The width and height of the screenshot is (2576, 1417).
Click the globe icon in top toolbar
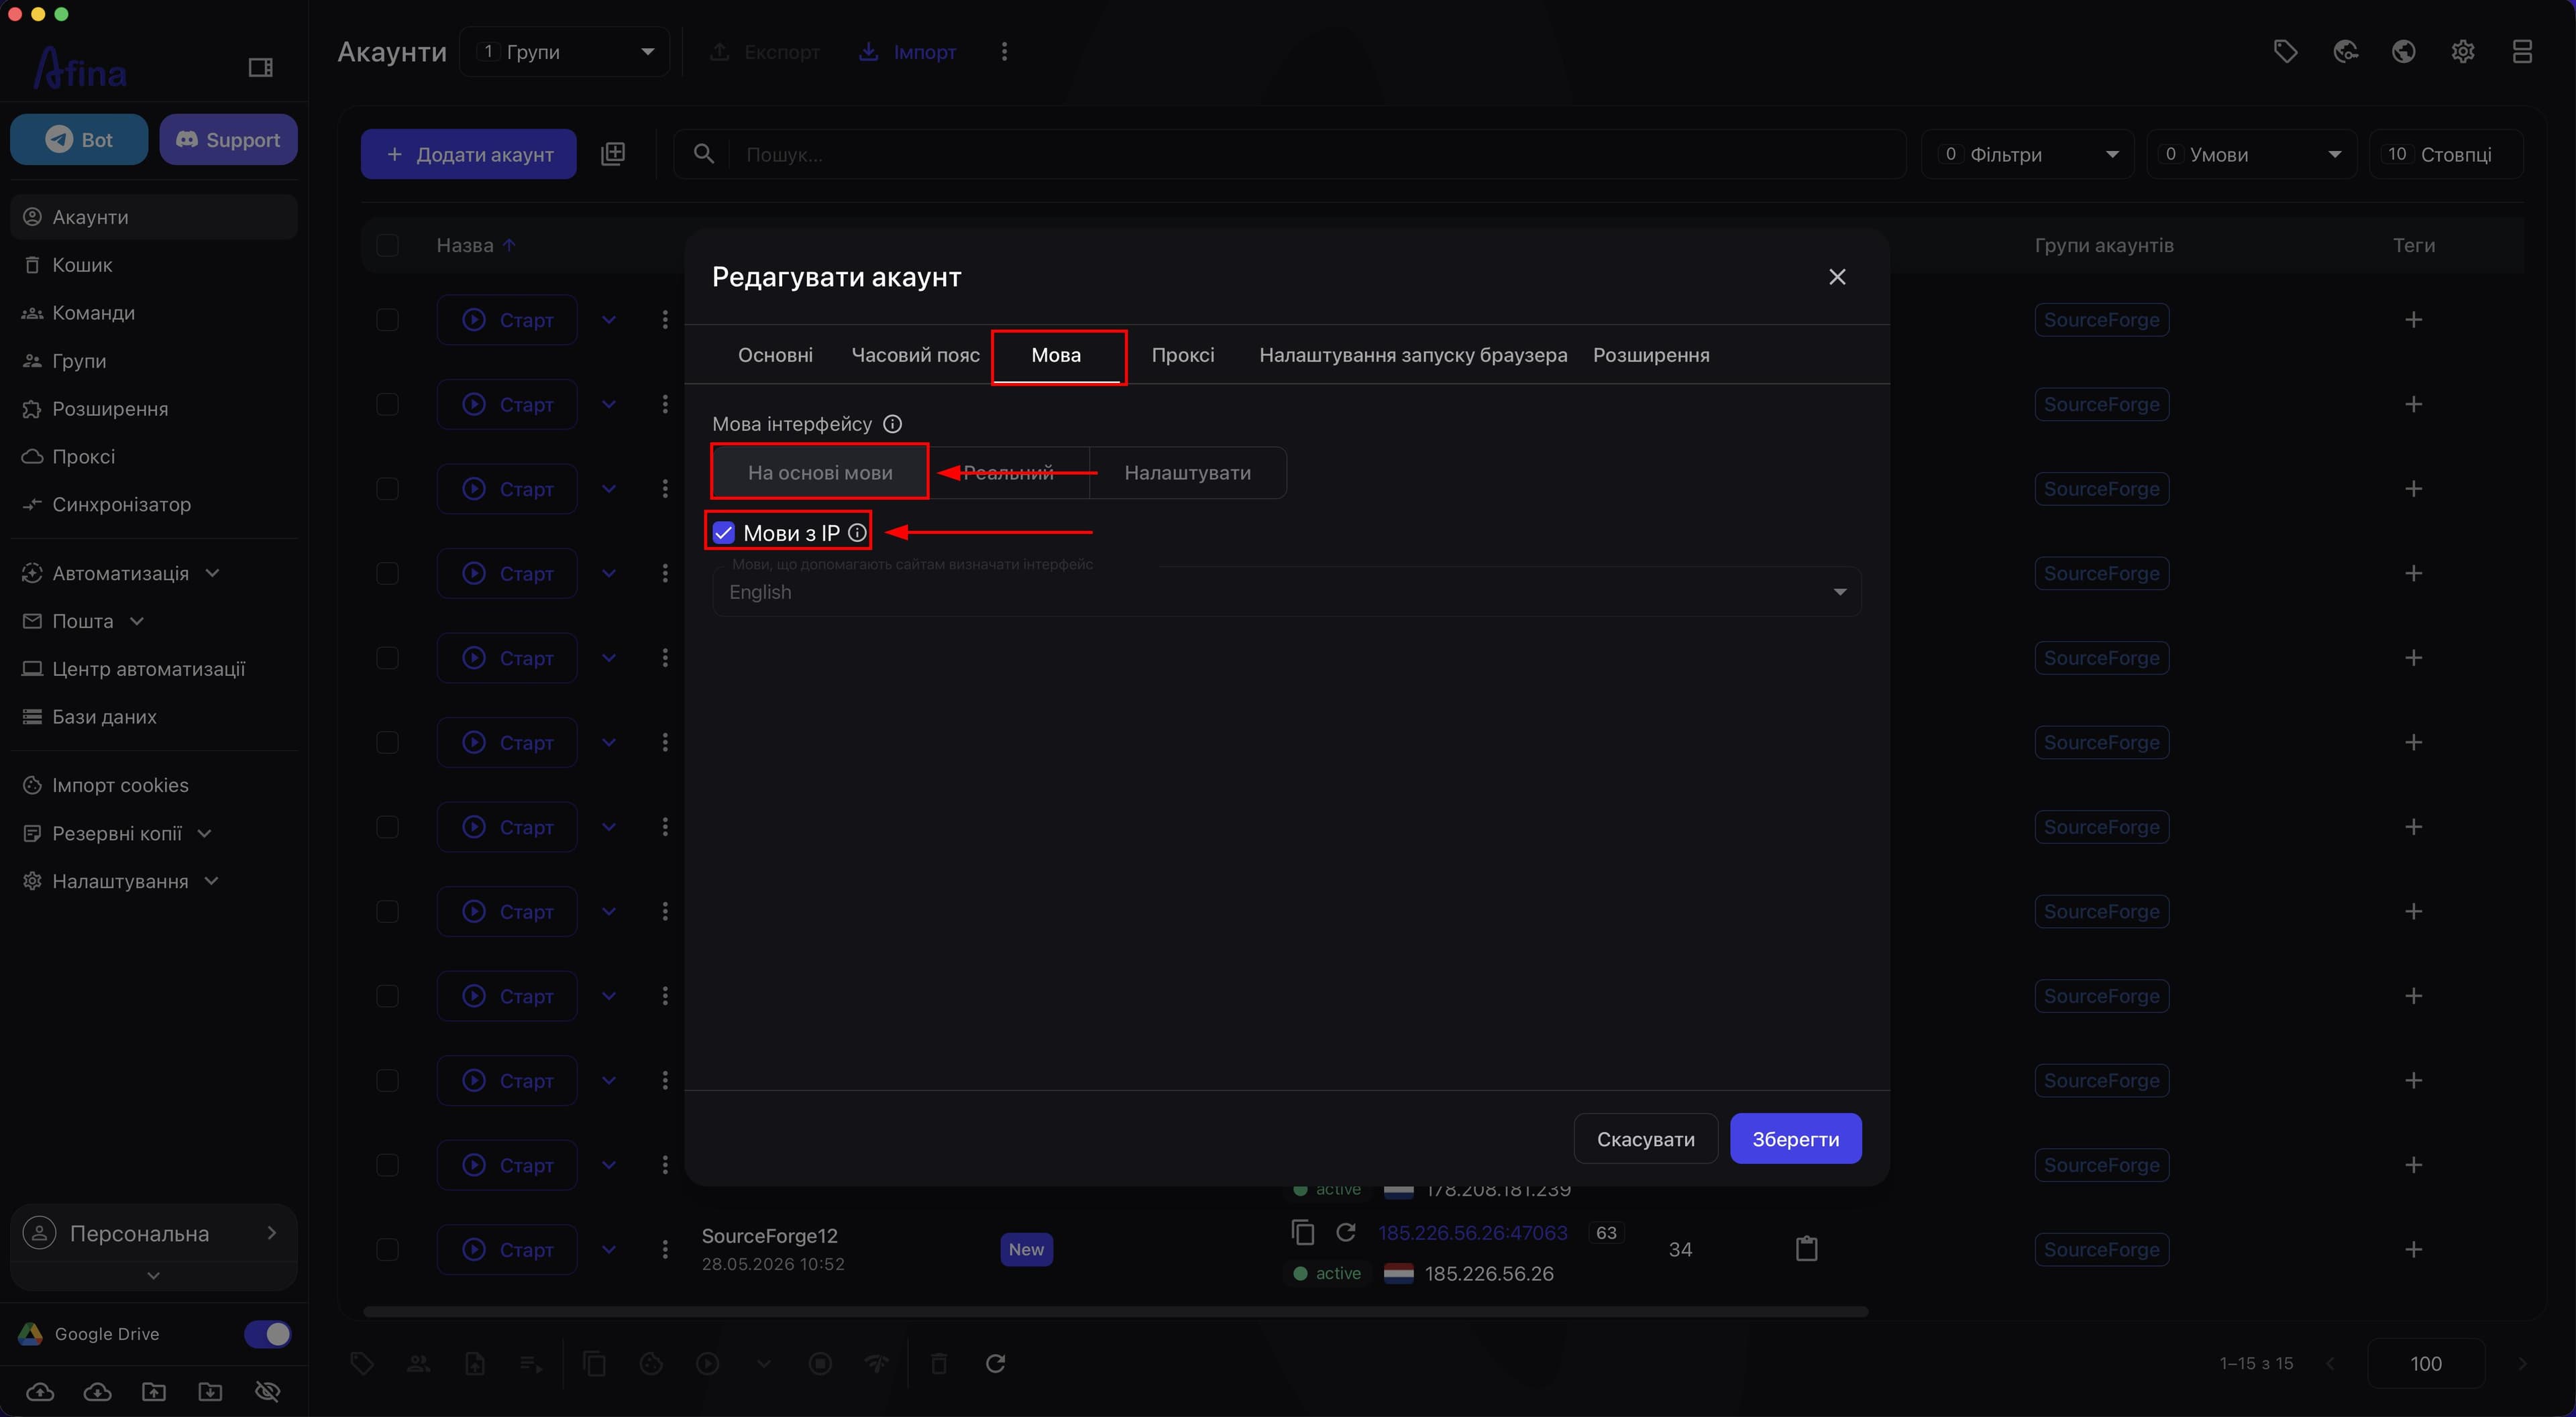2404,51
